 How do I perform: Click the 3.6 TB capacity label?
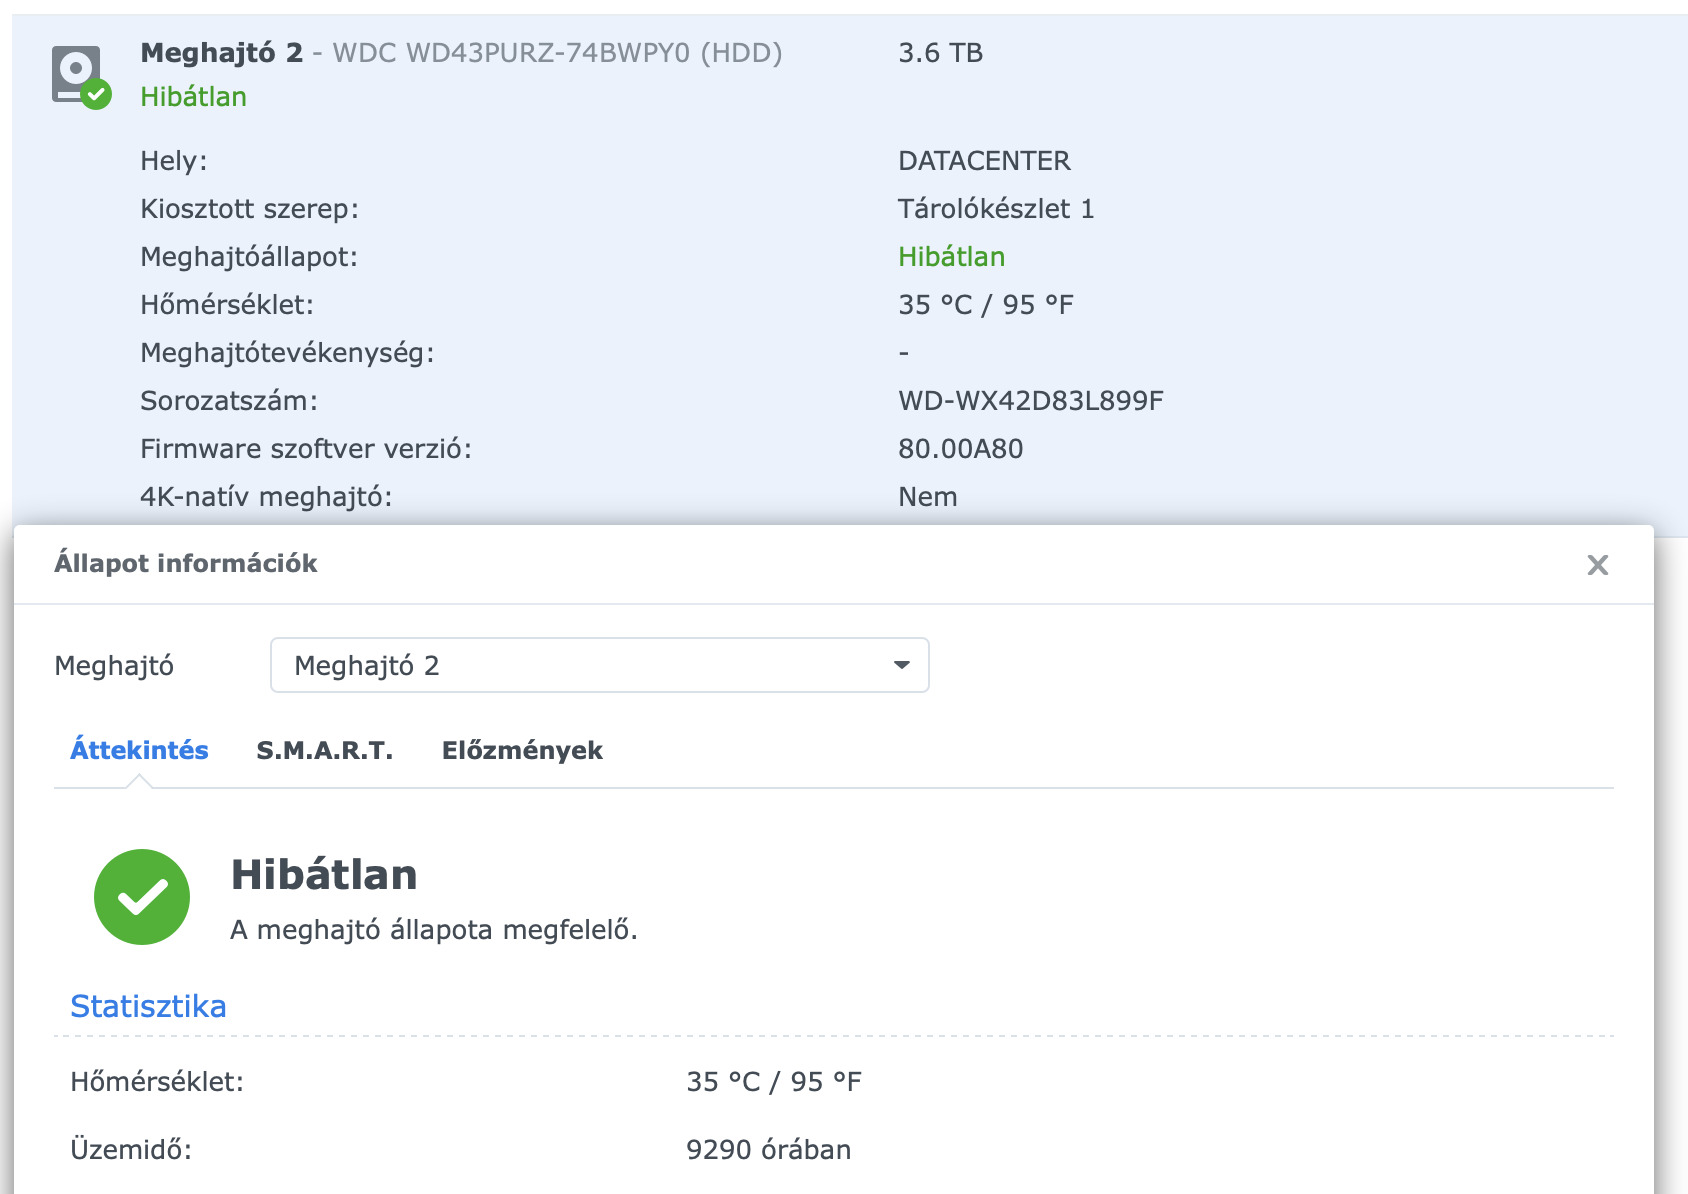point(940,52)
